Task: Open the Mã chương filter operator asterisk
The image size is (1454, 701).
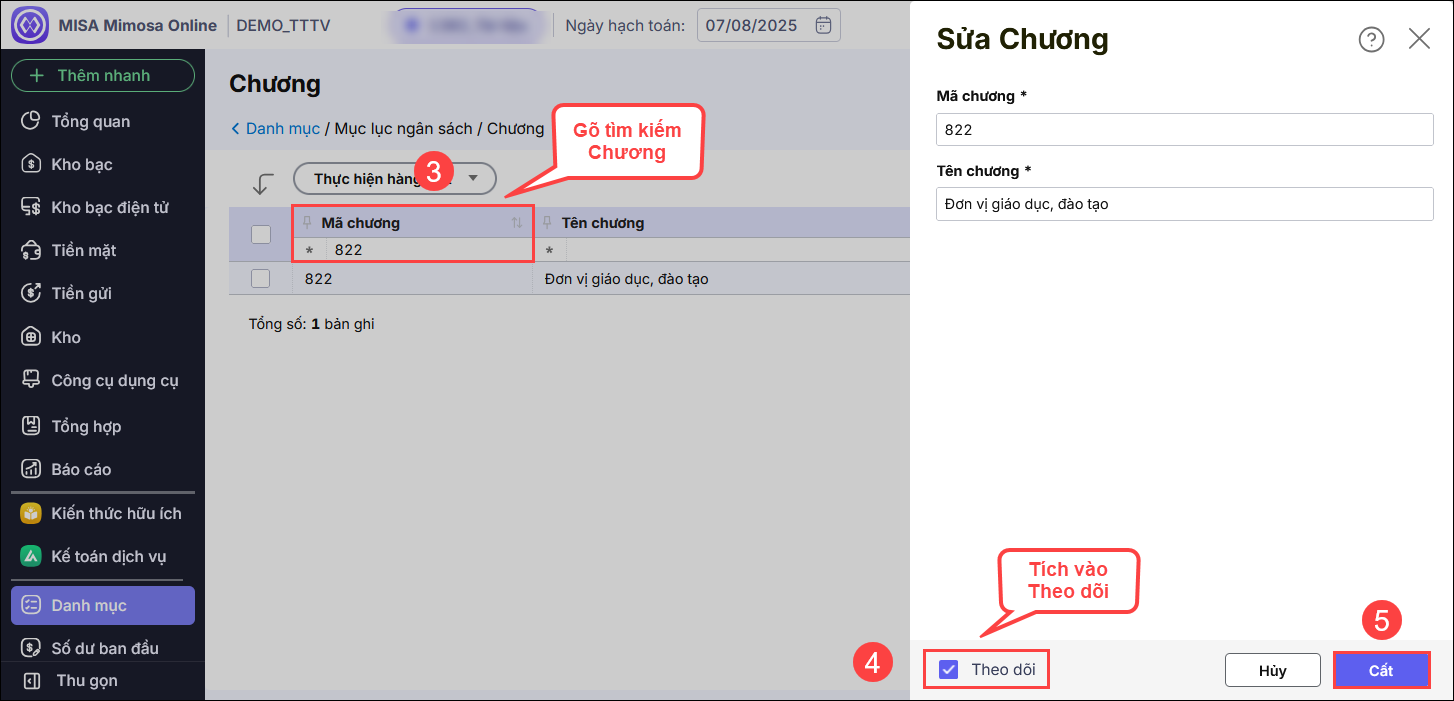Action: pyautogui.click(x=309, y=250)
